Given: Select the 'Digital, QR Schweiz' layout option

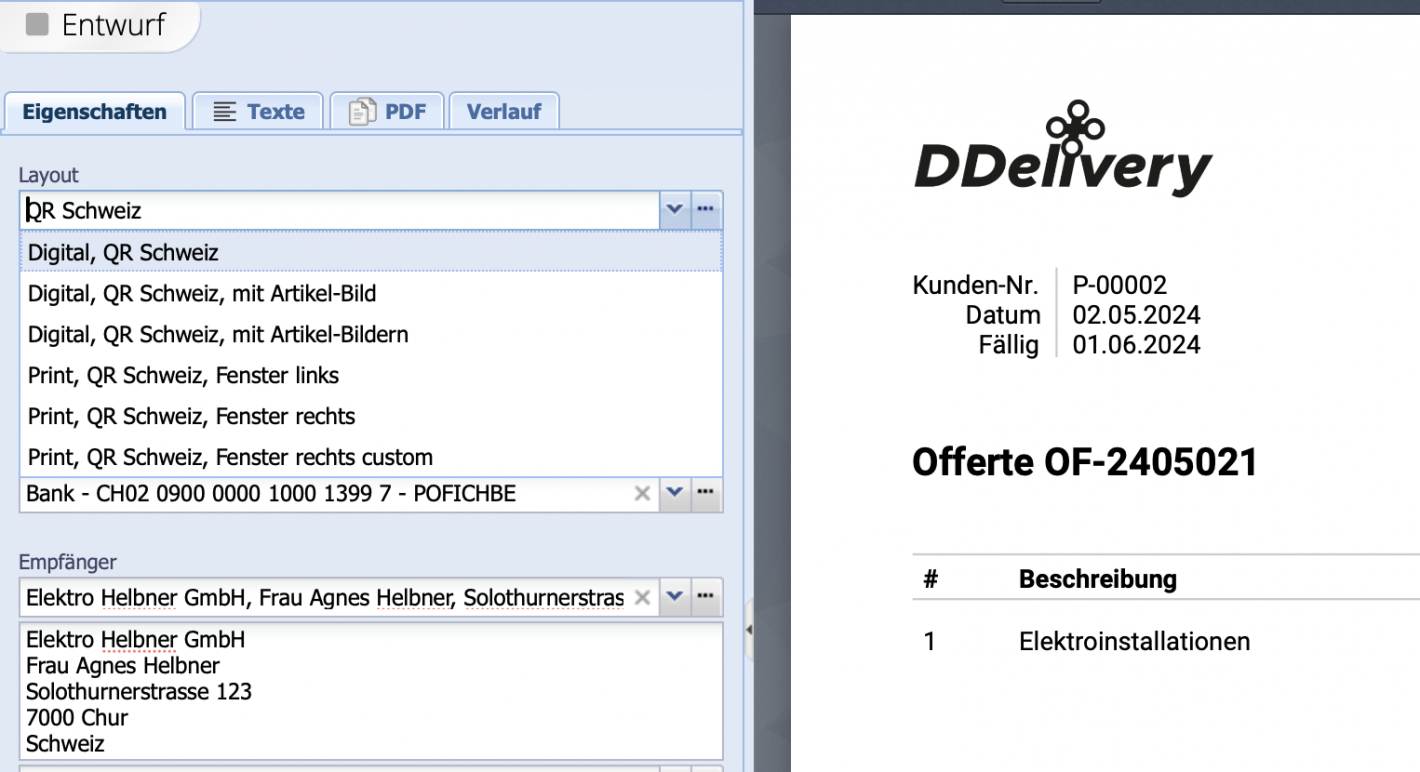Looking at the screenshot, I should coord(123,252).
